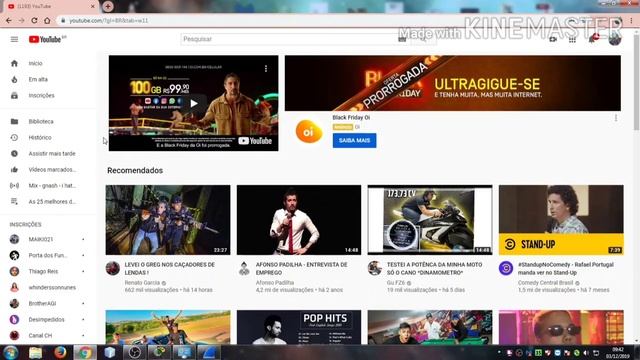Open ULTRAGIGUE-SE banner advertisement

tap(453, 83)
